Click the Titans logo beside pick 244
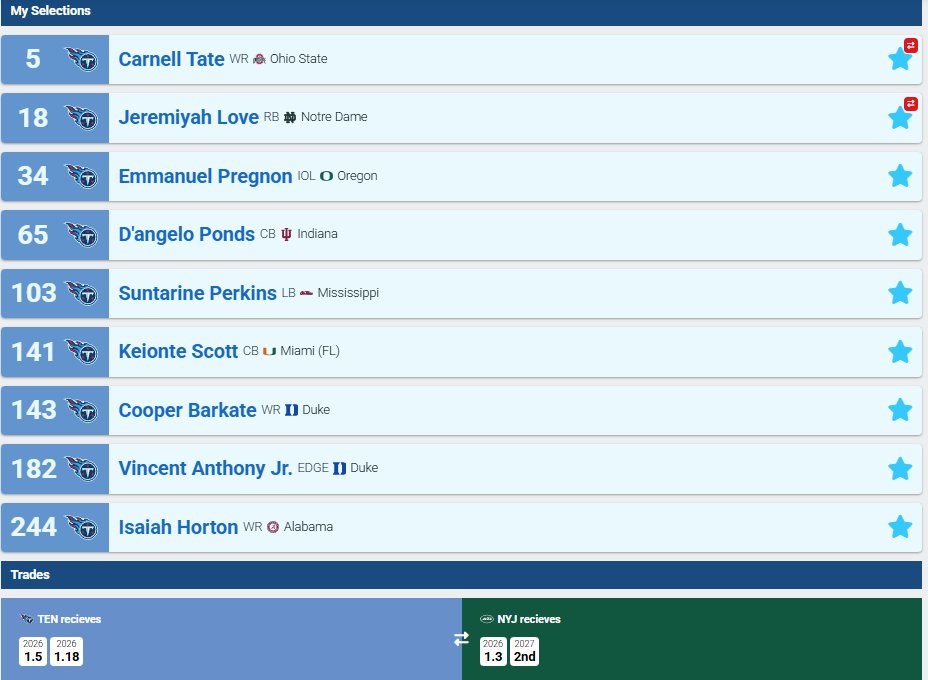Screen dimensions: 928x680 pyautogui.click(x=81, y=527)
